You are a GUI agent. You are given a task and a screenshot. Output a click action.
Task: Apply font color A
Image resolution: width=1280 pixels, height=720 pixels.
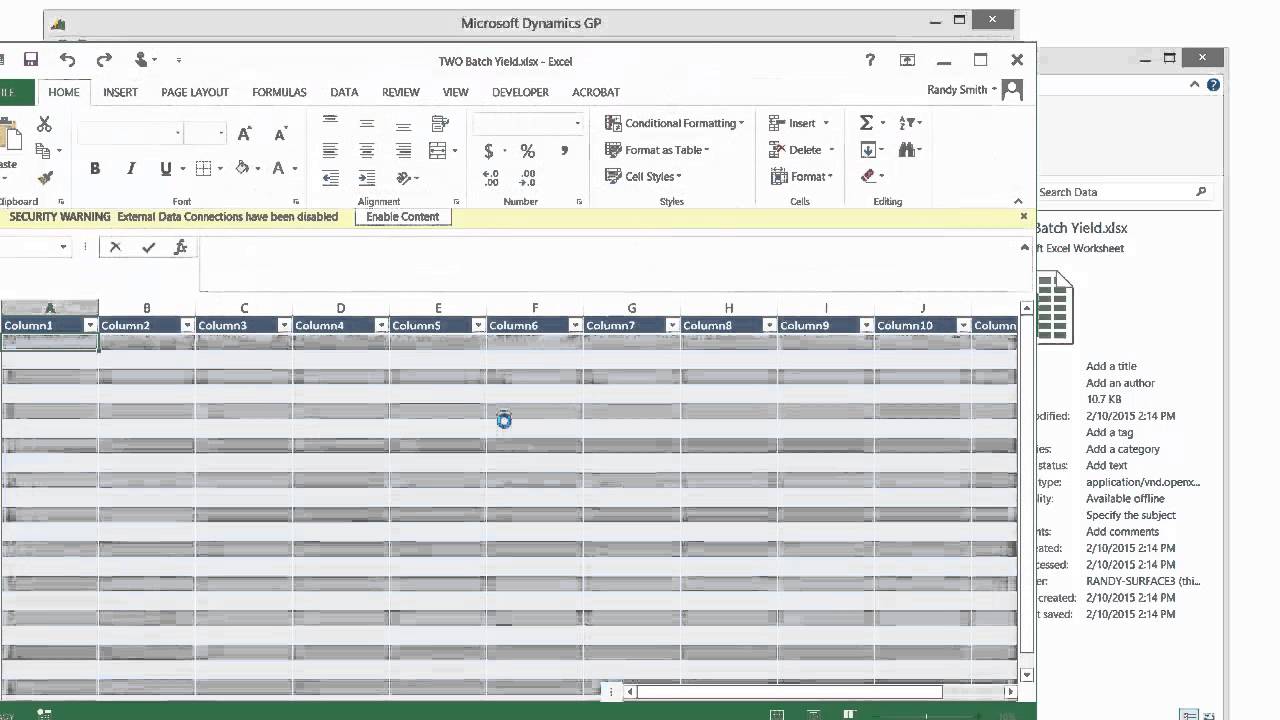(x=280, y=169)
